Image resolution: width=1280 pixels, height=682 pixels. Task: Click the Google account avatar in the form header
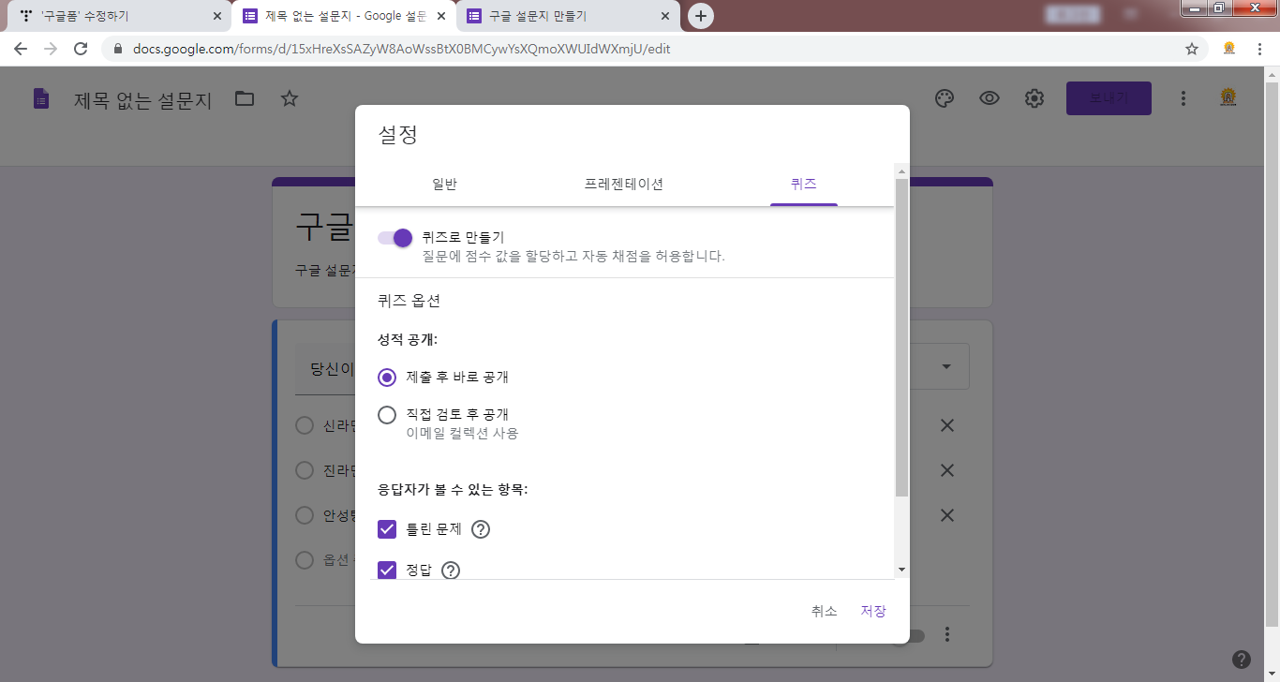coord(1227,98)
